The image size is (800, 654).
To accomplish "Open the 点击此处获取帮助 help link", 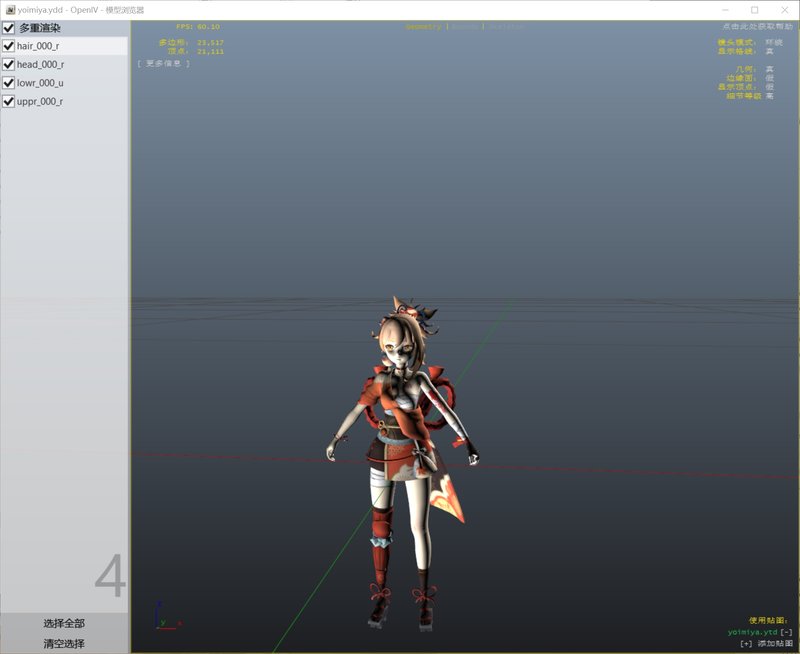I will [x=756, y=26].
